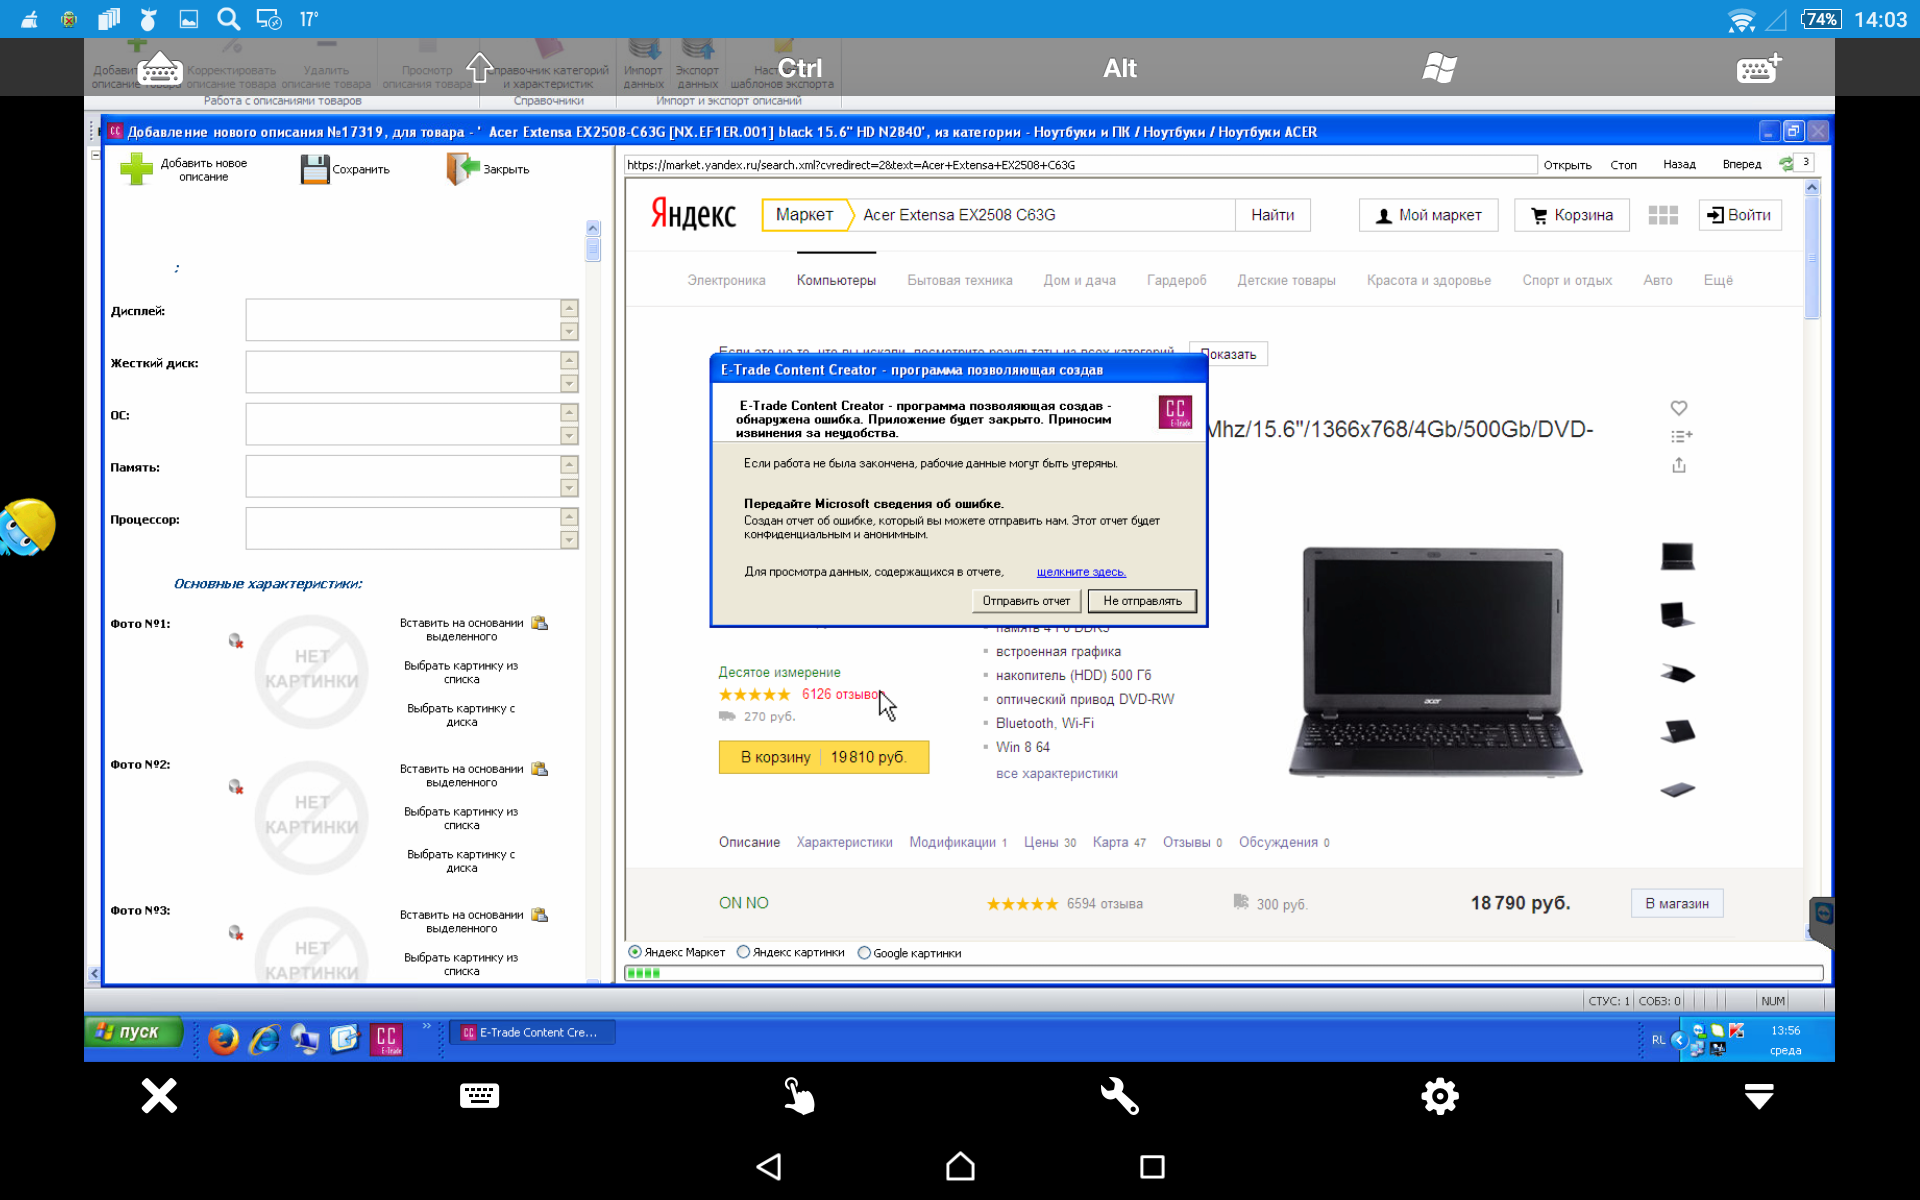Click up arrow of Дисплей field
The image size is (1920, 1200).
pos(569,309)
